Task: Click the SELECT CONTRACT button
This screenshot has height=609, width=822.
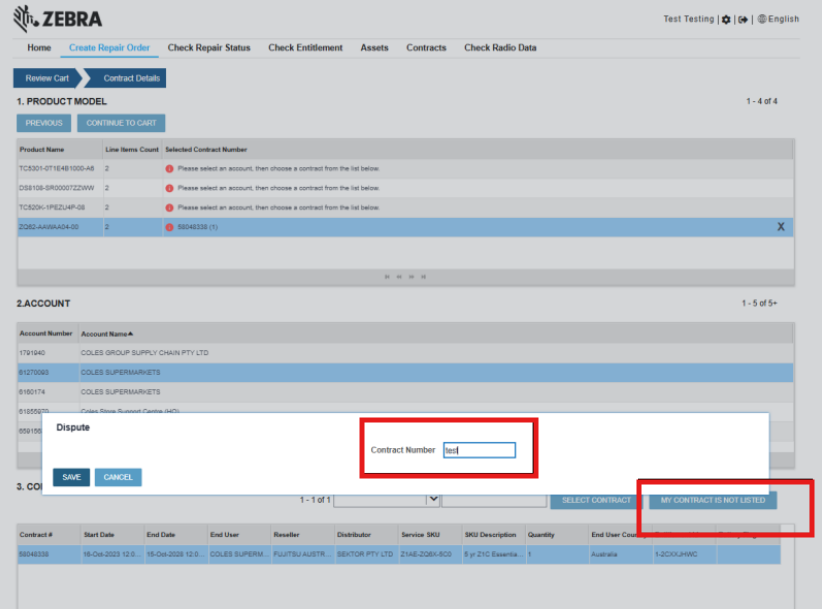Action: [x=597, y=501]
